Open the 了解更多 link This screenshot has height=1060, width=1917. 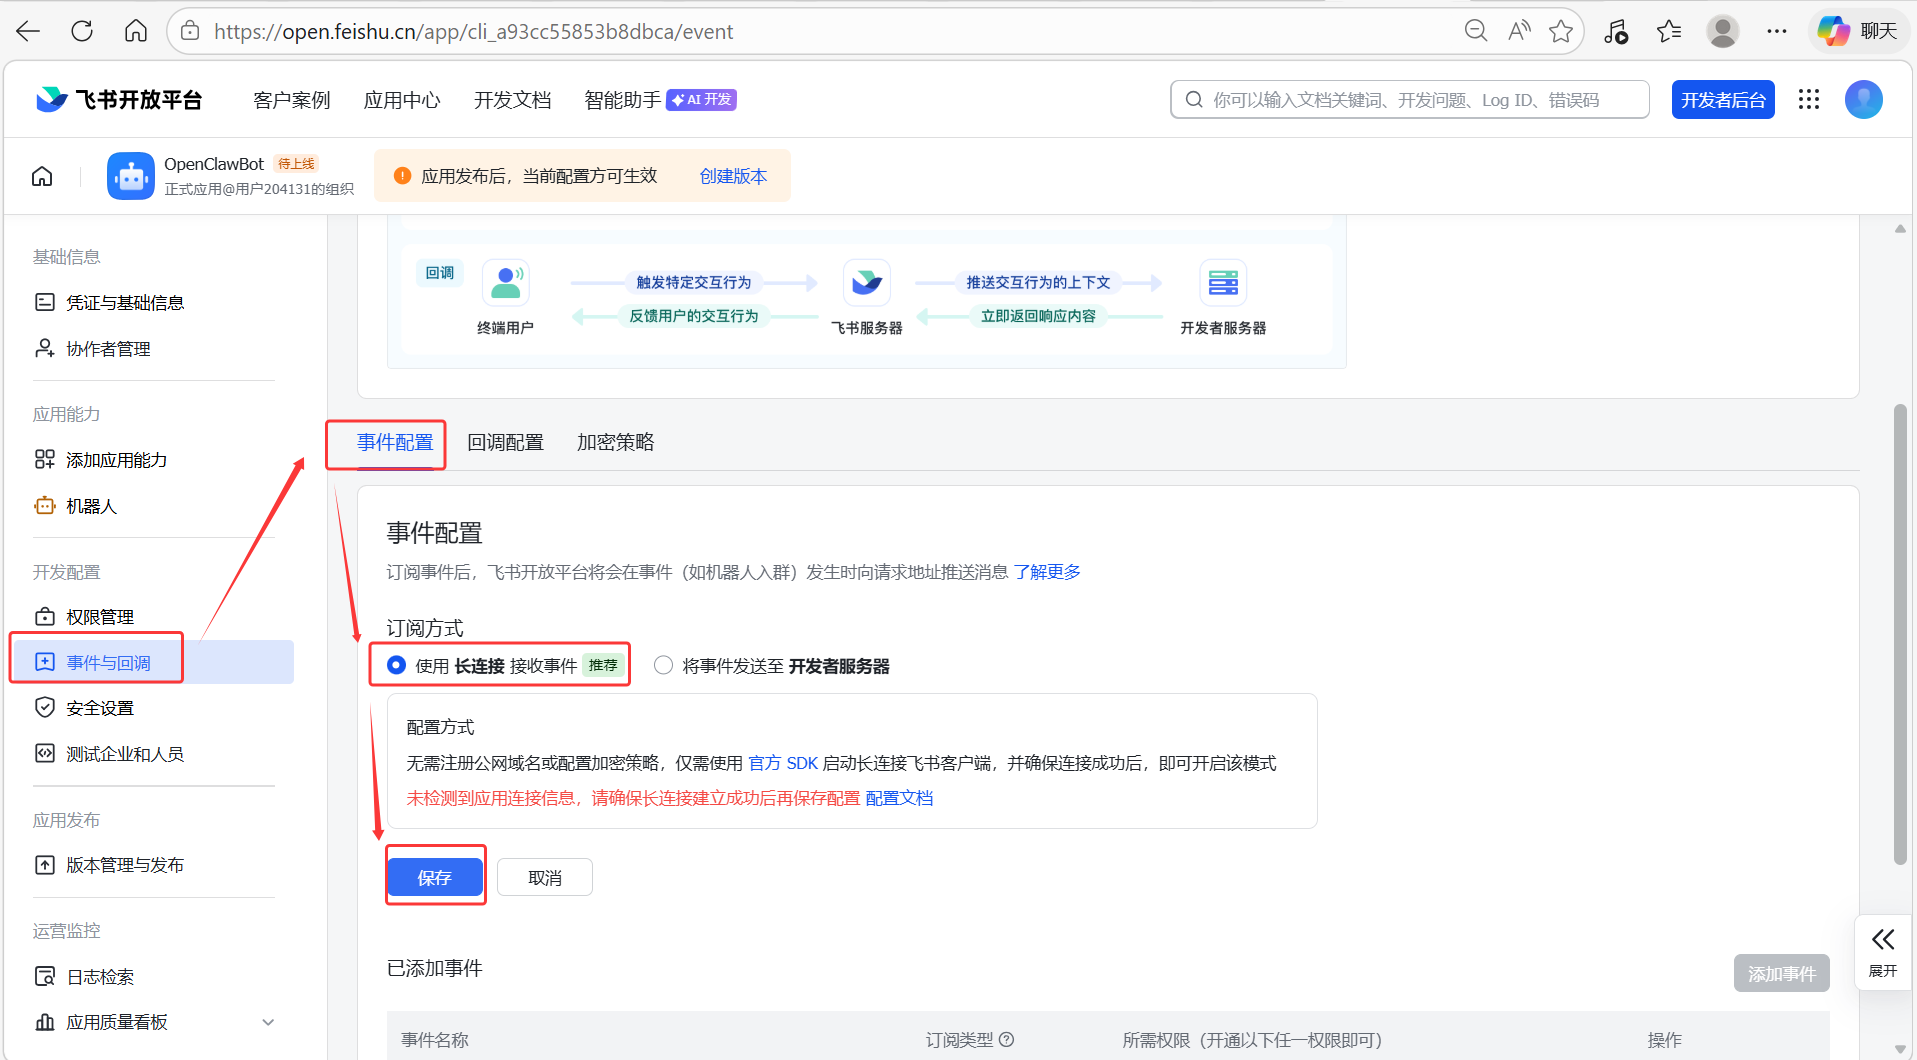click(1047, 572)
